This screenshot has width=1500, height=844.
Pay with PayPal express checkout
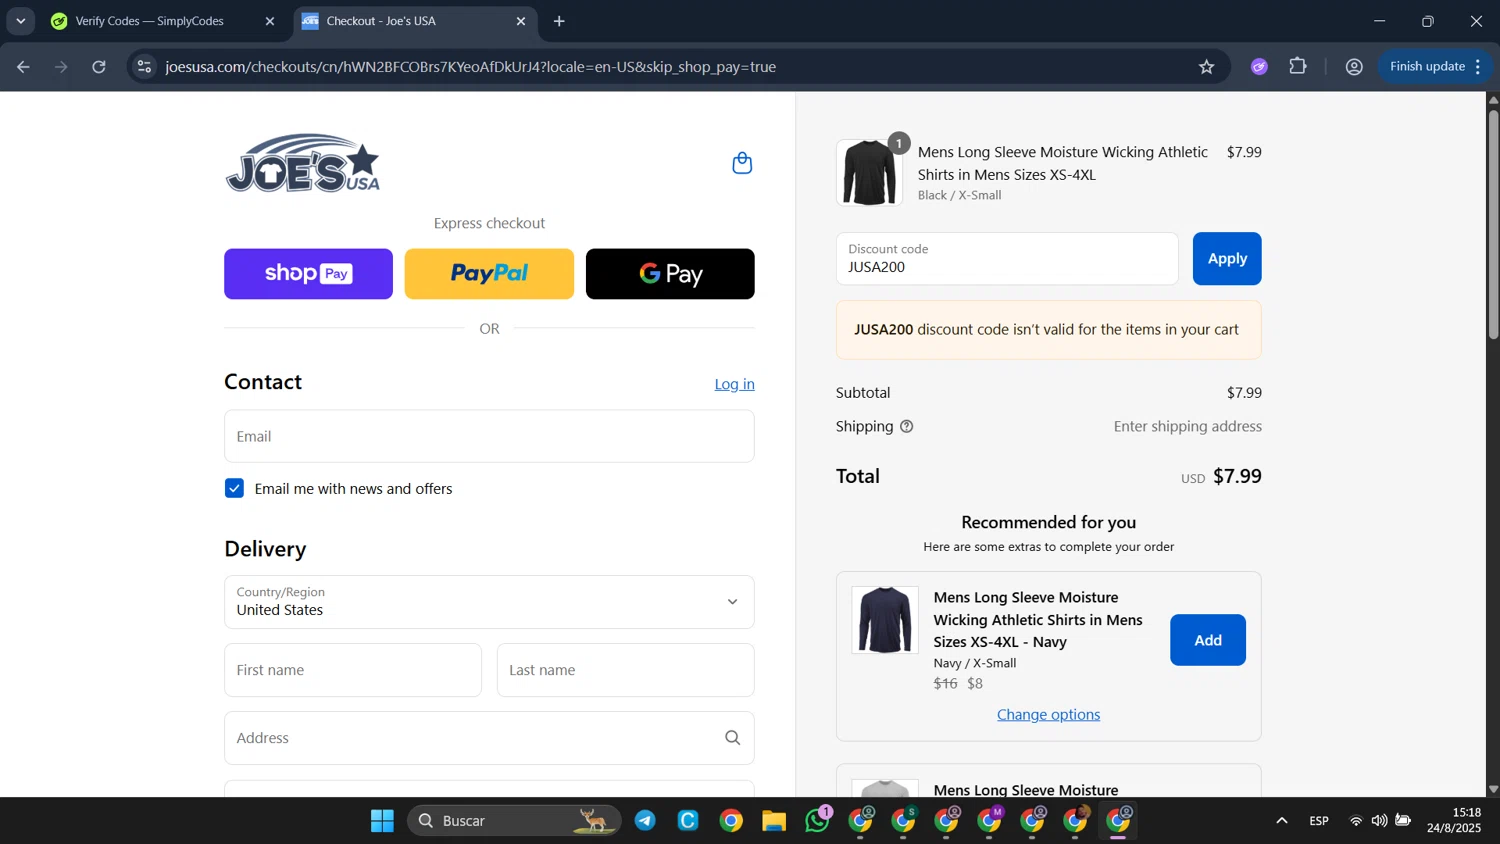pos(489,274)
